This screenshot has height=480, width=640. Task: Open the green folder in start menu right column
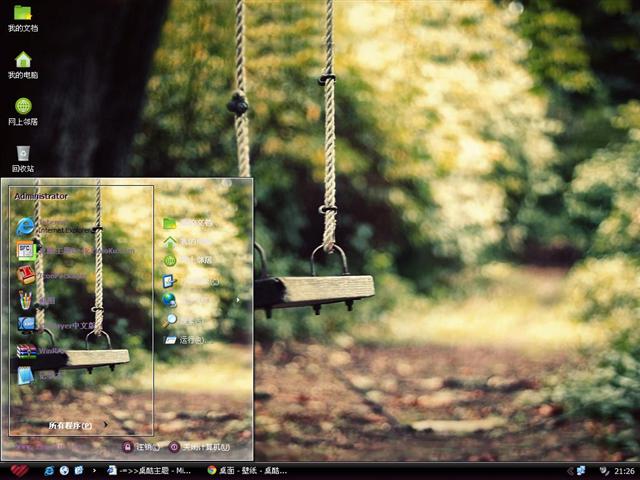click(169, 223)
